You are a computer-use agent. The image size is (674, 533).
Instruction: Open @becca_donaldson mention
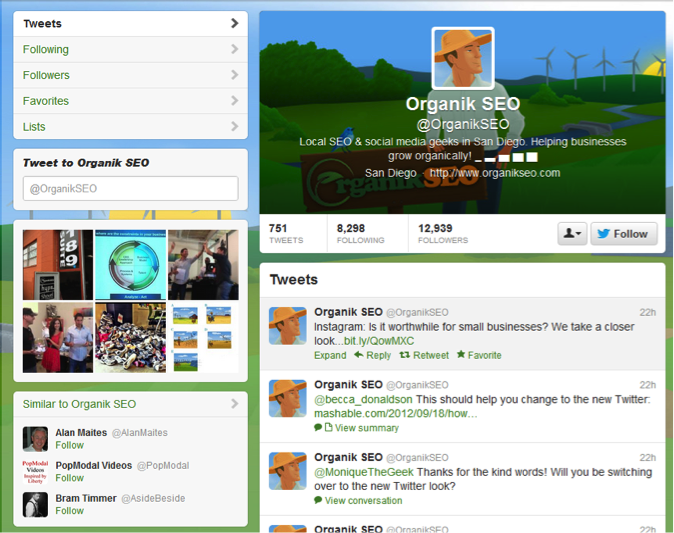click(x=363, y=399)
